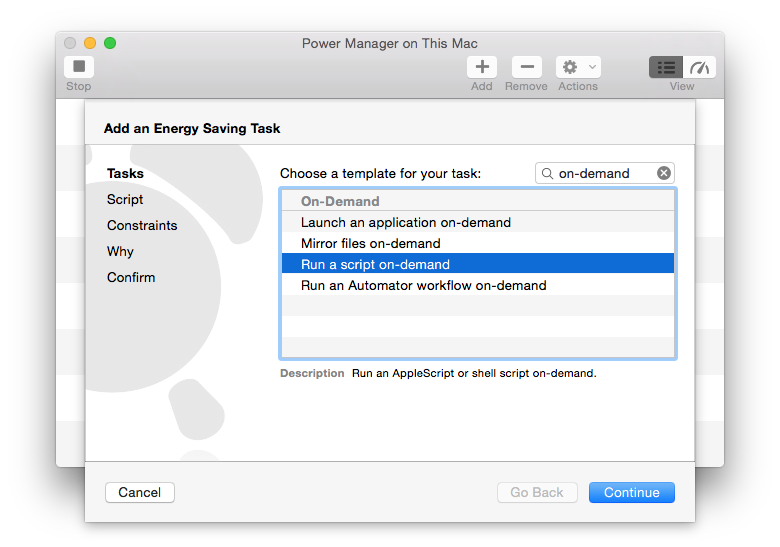Click the Add plus icon
This screenshot has height=547, width=780.
[482, 67]
